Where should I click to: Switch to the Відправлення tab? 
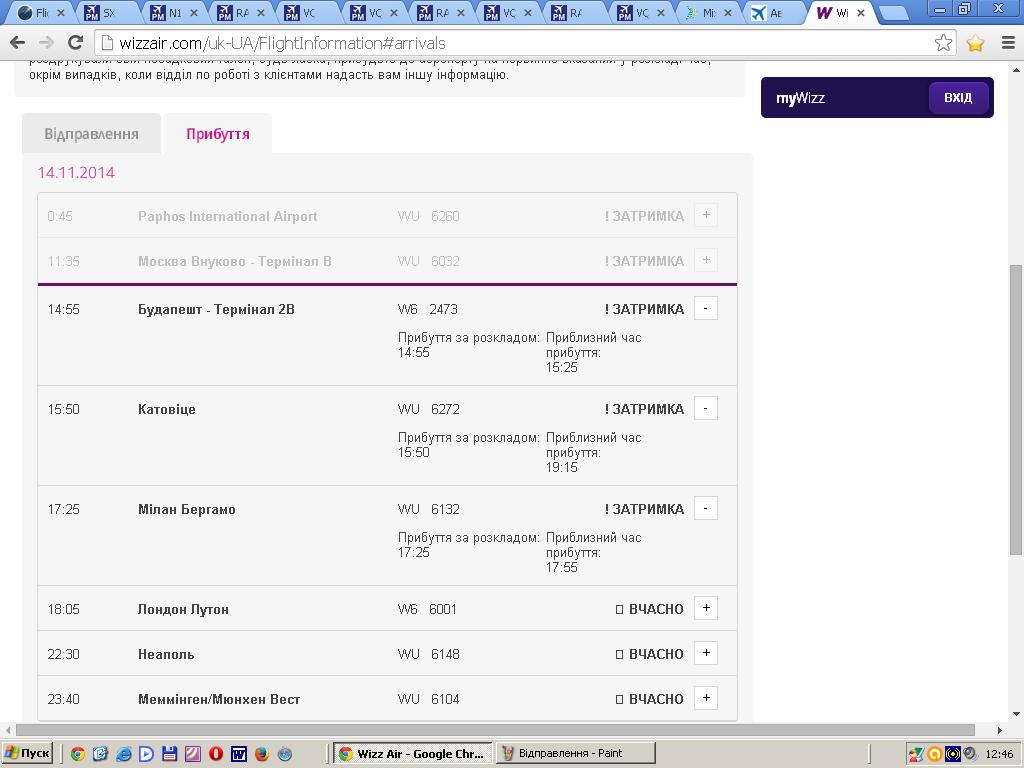[91, 134]
